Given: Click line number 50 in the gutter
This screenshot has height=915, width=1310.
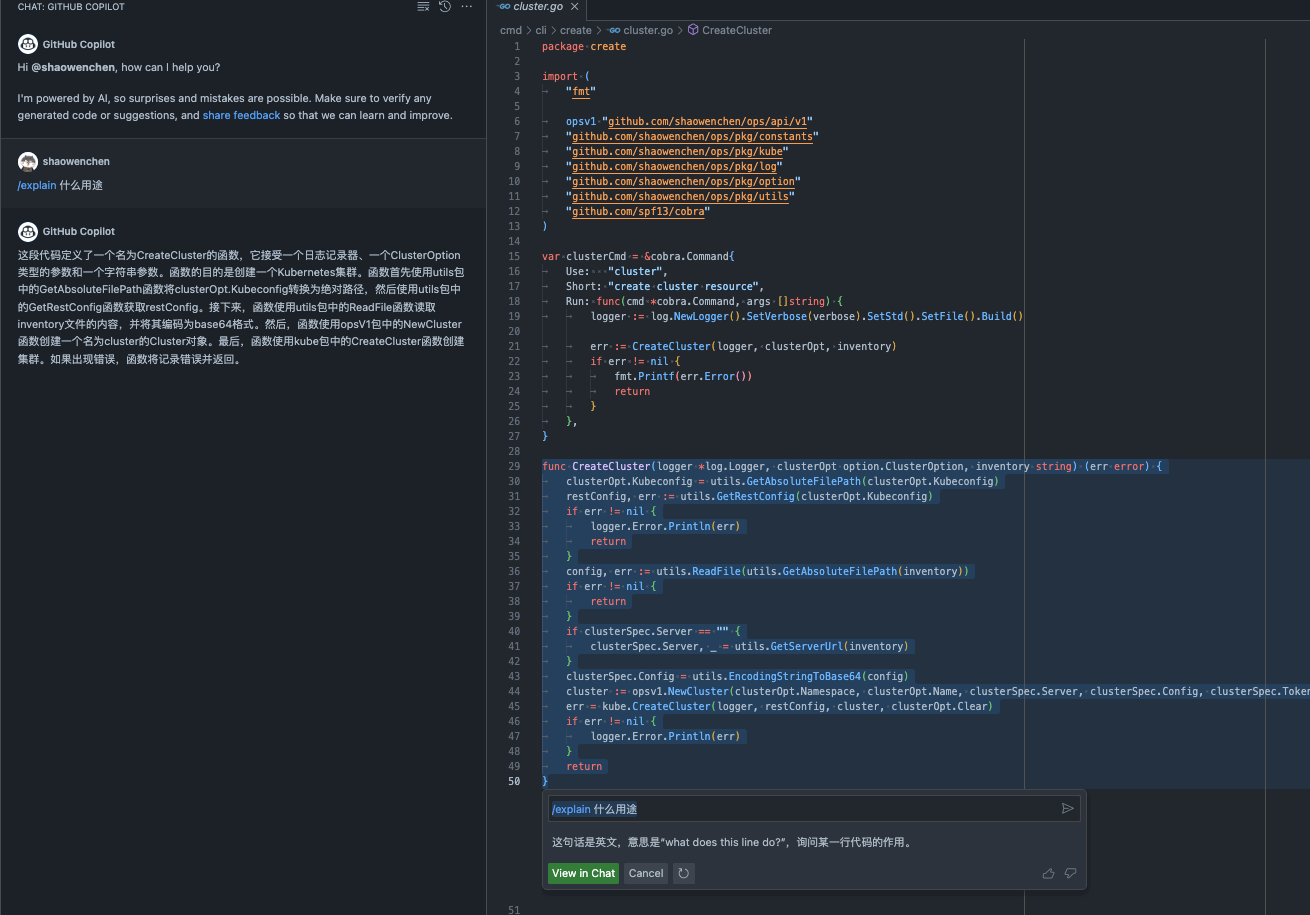Looking at the screenshot, I should 514,781.
